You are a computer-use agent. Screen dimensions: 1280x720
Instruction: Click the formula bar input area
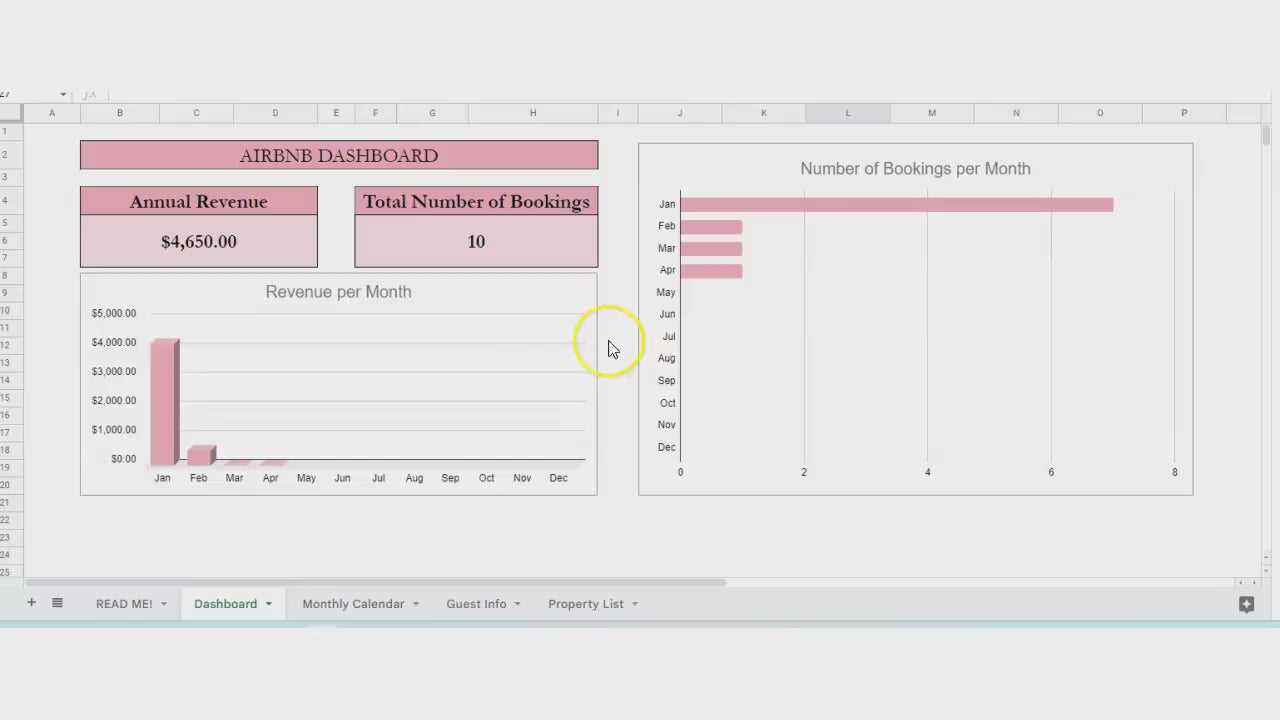point(690,95)
